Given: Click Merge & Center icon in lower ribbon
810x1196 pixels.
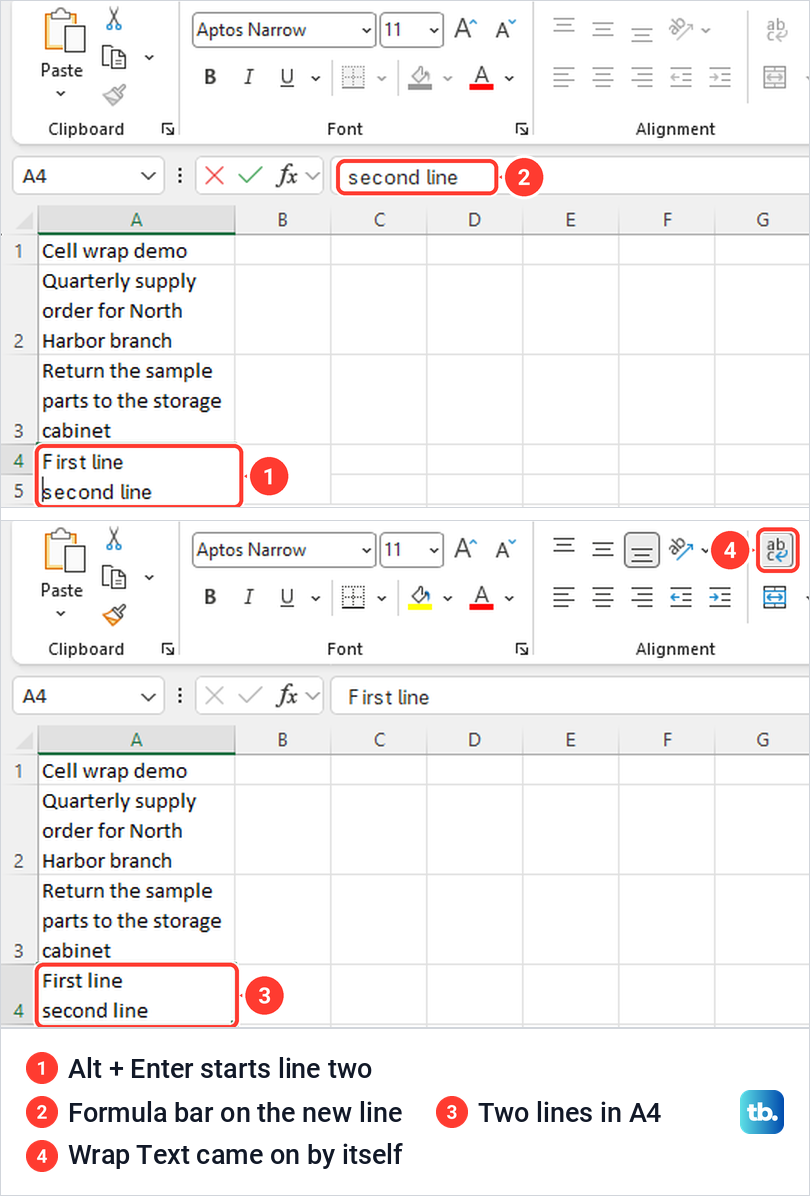Looking at the screenshot, I should pyautogui.click(x=775, y=597).
